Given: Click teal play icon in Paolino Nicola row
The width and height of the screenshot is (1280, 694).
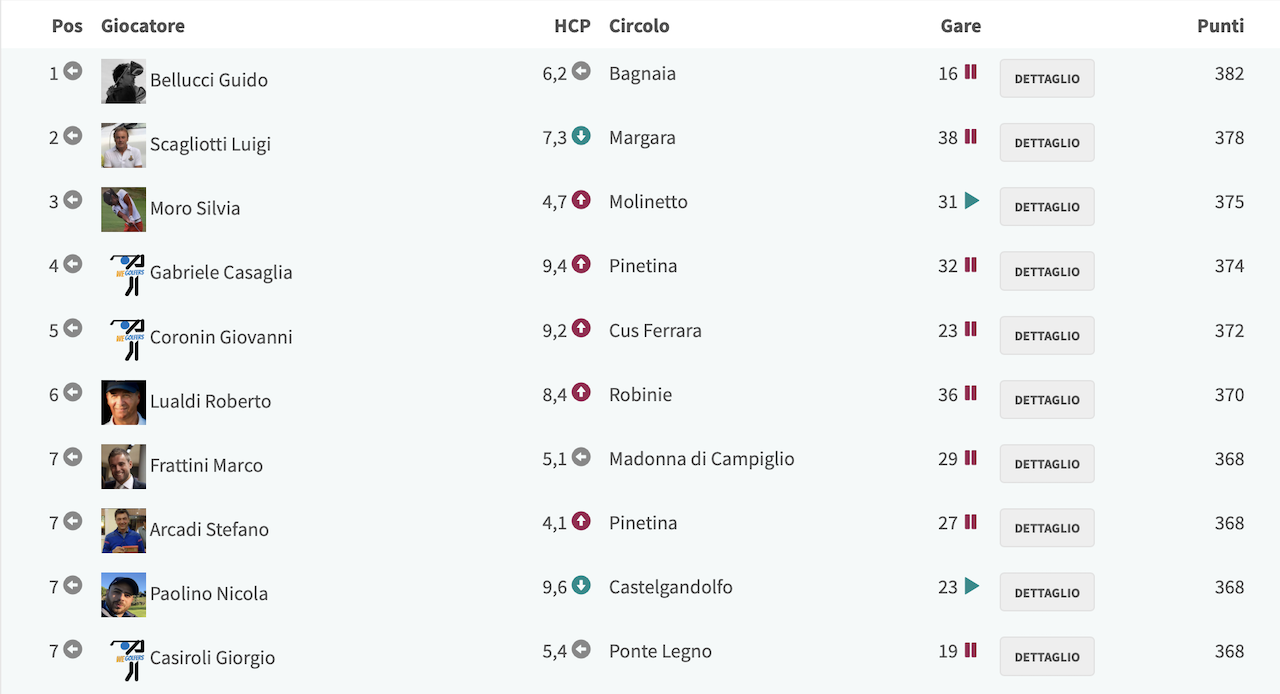Looking at the screenshot, I should [971, 586].
